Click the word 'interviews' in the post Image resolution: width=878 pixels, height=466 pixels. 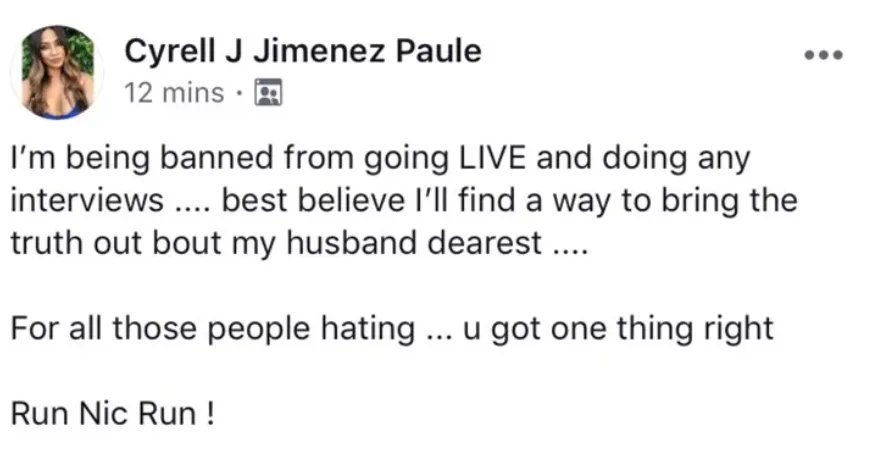click(87, 201)
